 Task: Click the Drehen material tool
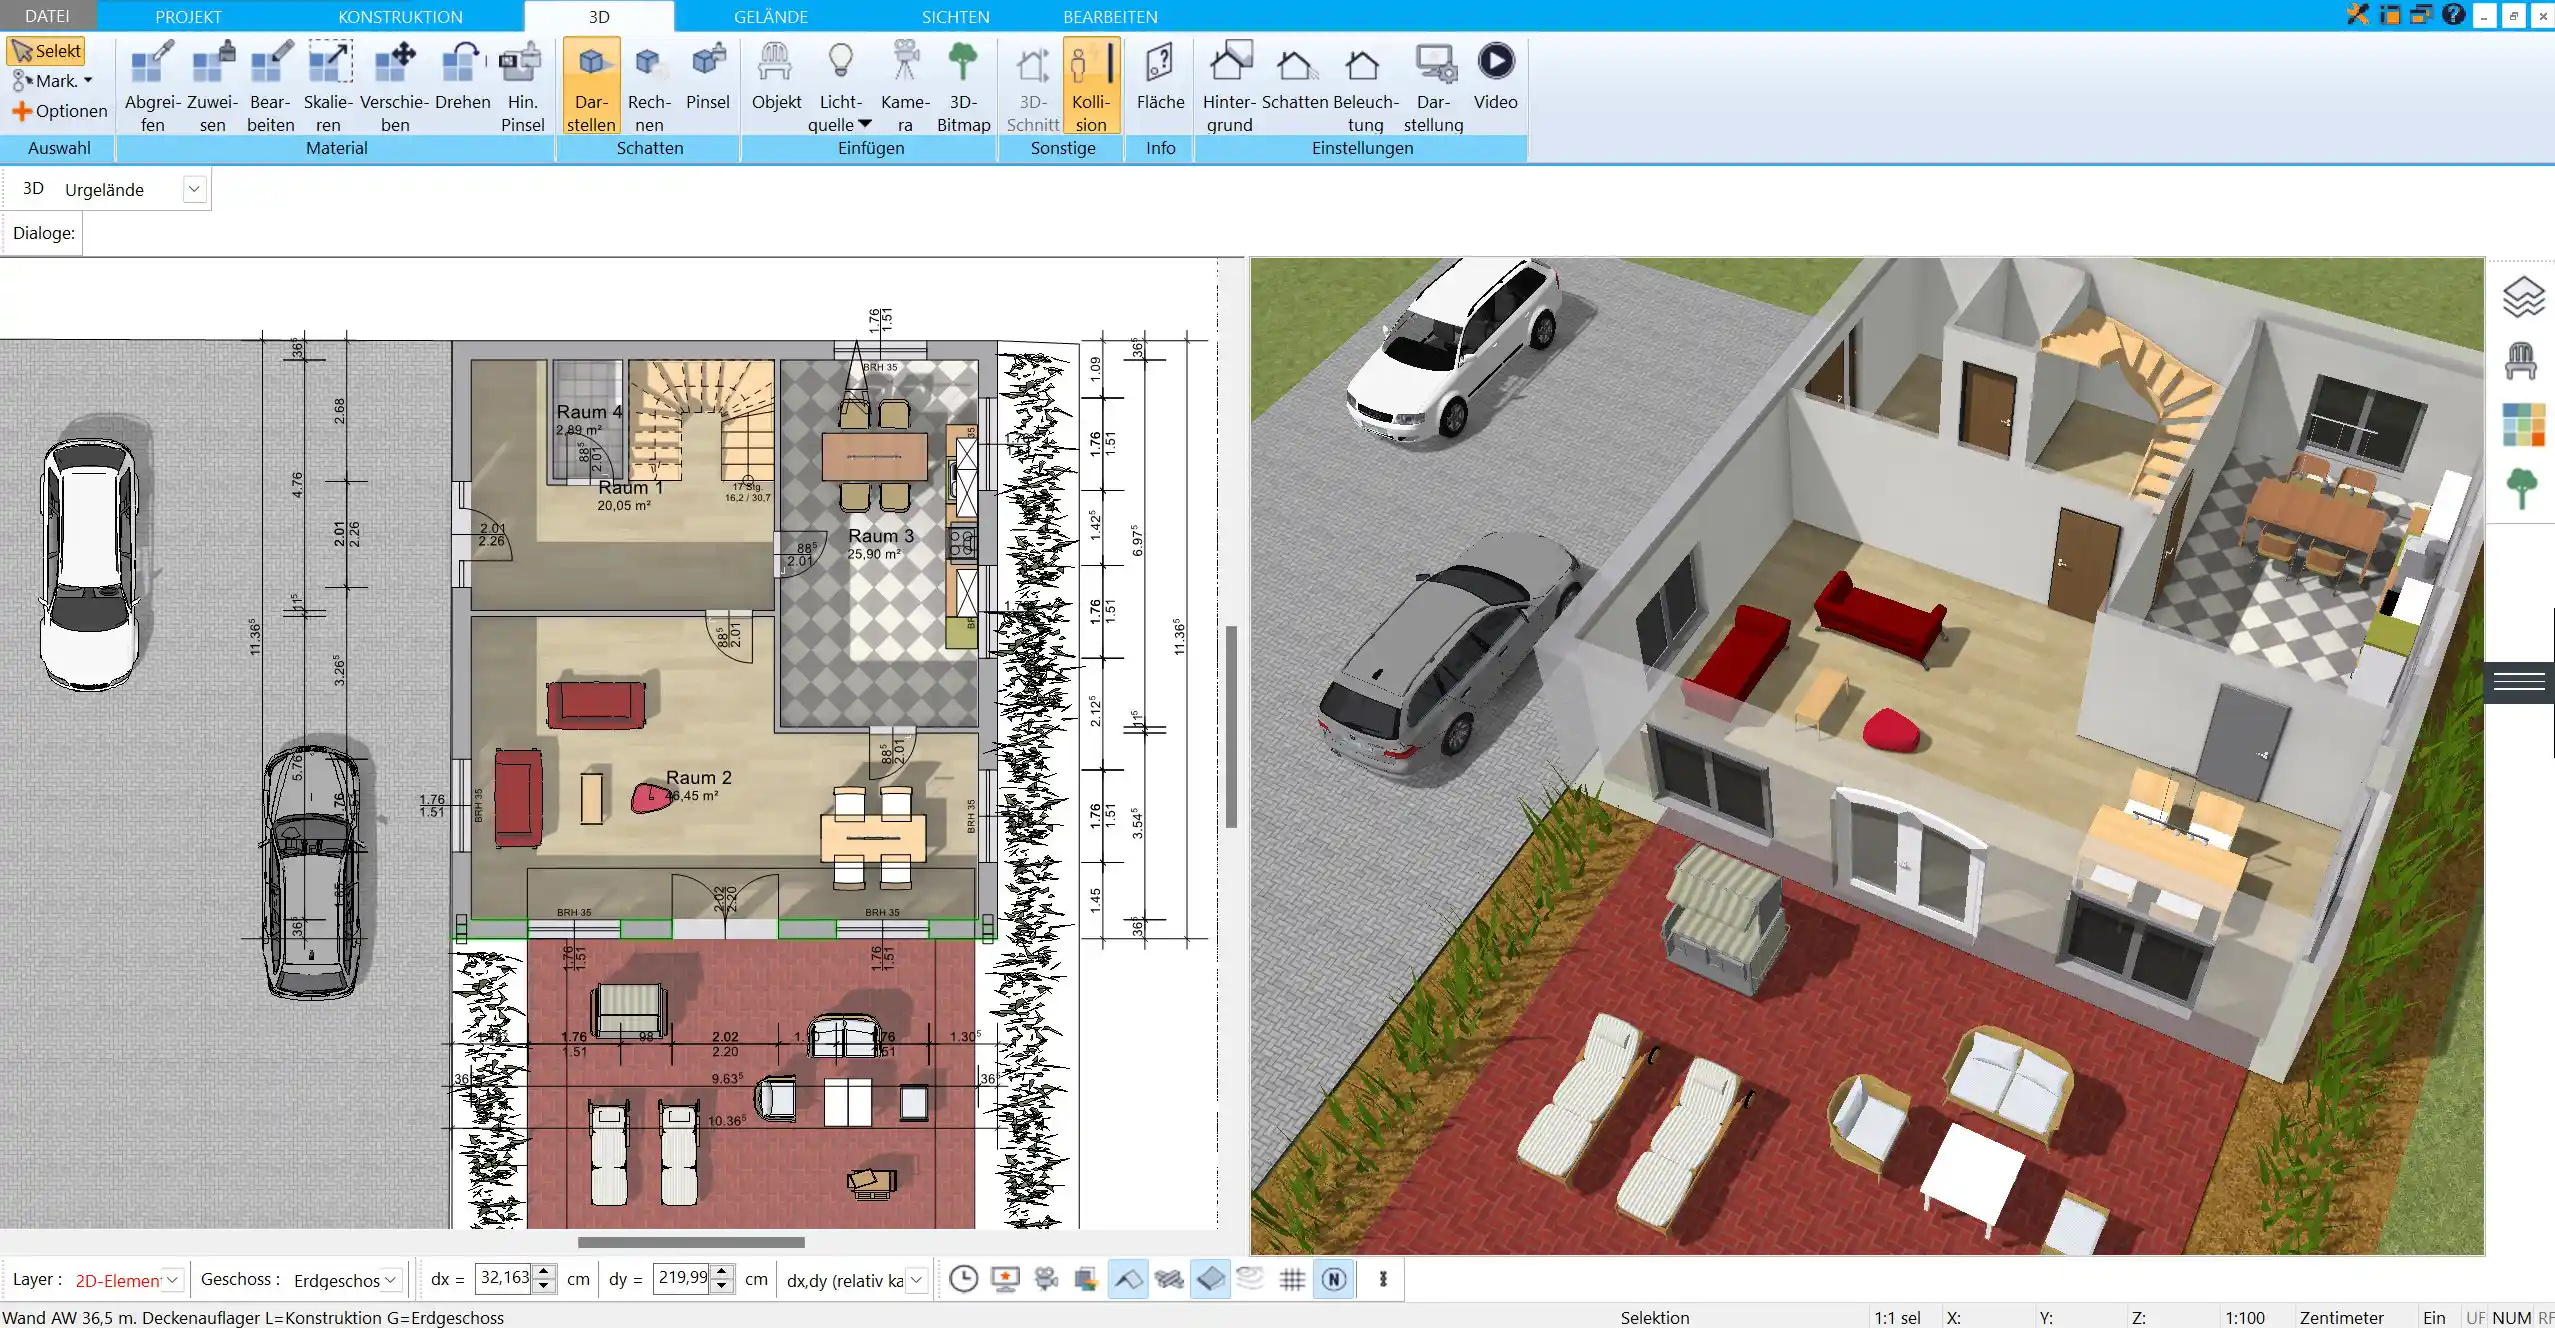[462, 76]
